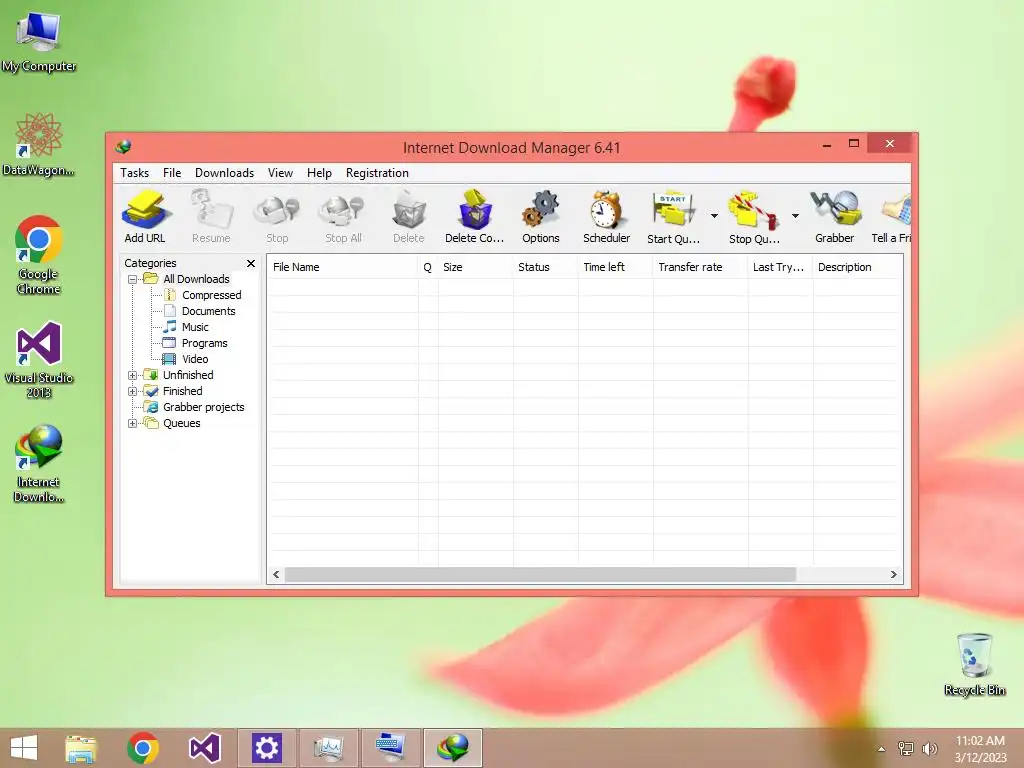The image size is (1024, 768).
Task: Open the Help menu
Action: point(319,173)
